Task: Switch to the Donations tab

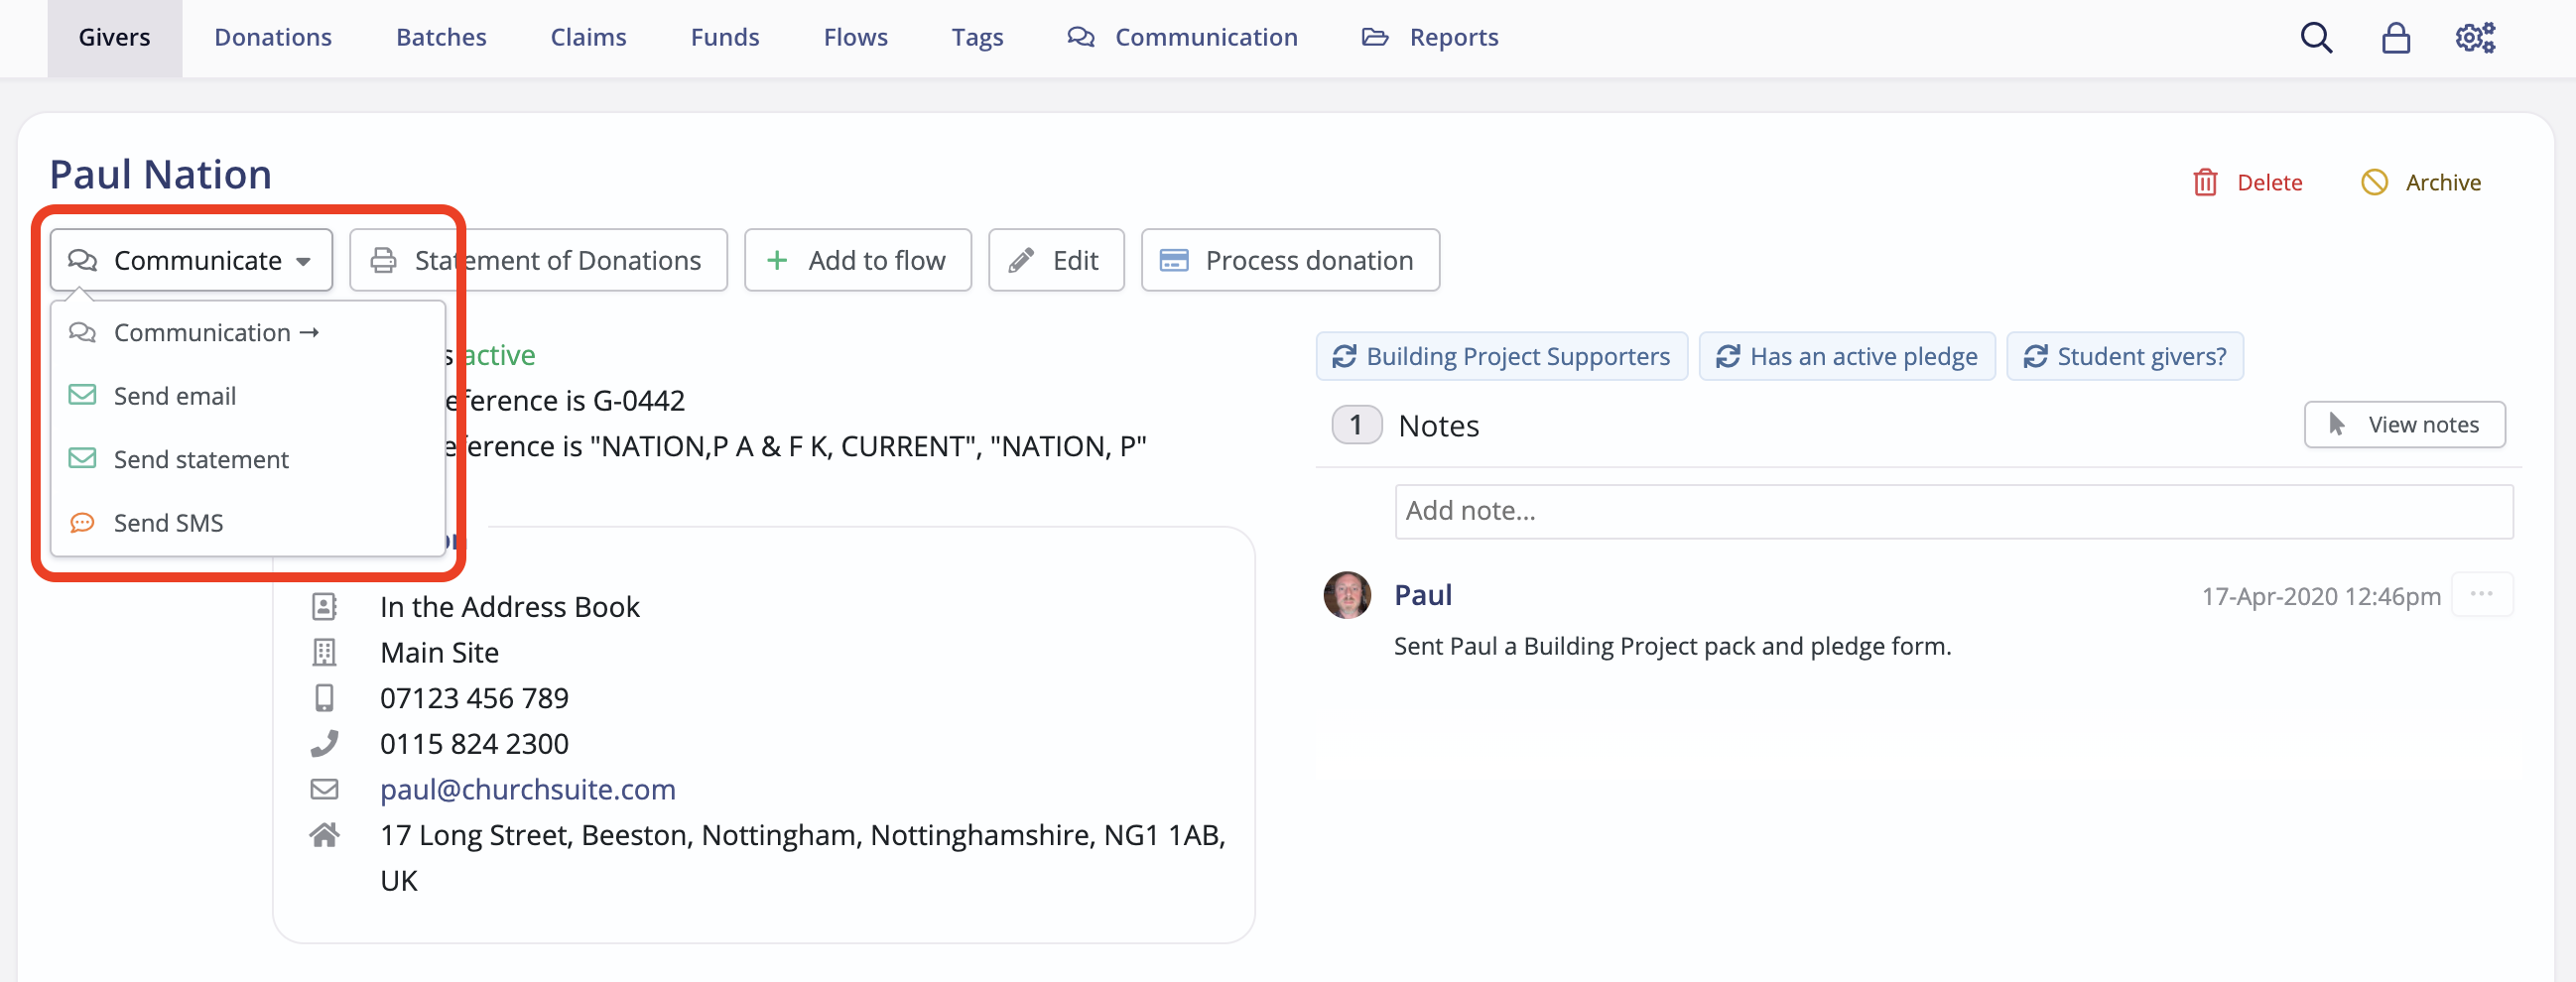Action: pyautogui.click(x=272, y=37)
